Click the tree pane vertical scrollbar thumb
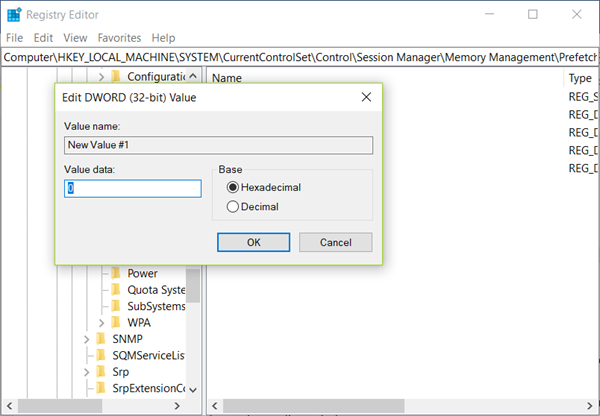 [x=193, y=285]
